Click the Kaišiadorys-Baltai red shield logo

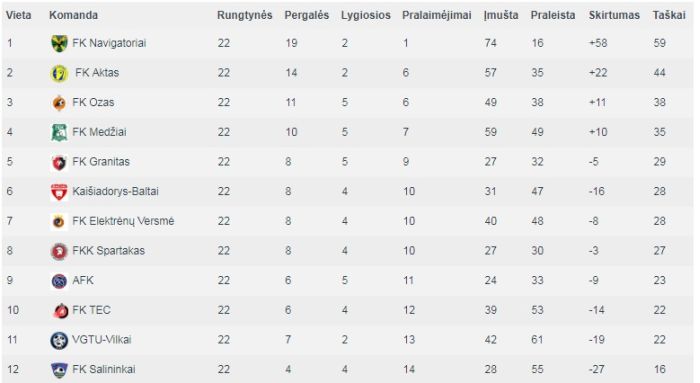pos(59,192)
